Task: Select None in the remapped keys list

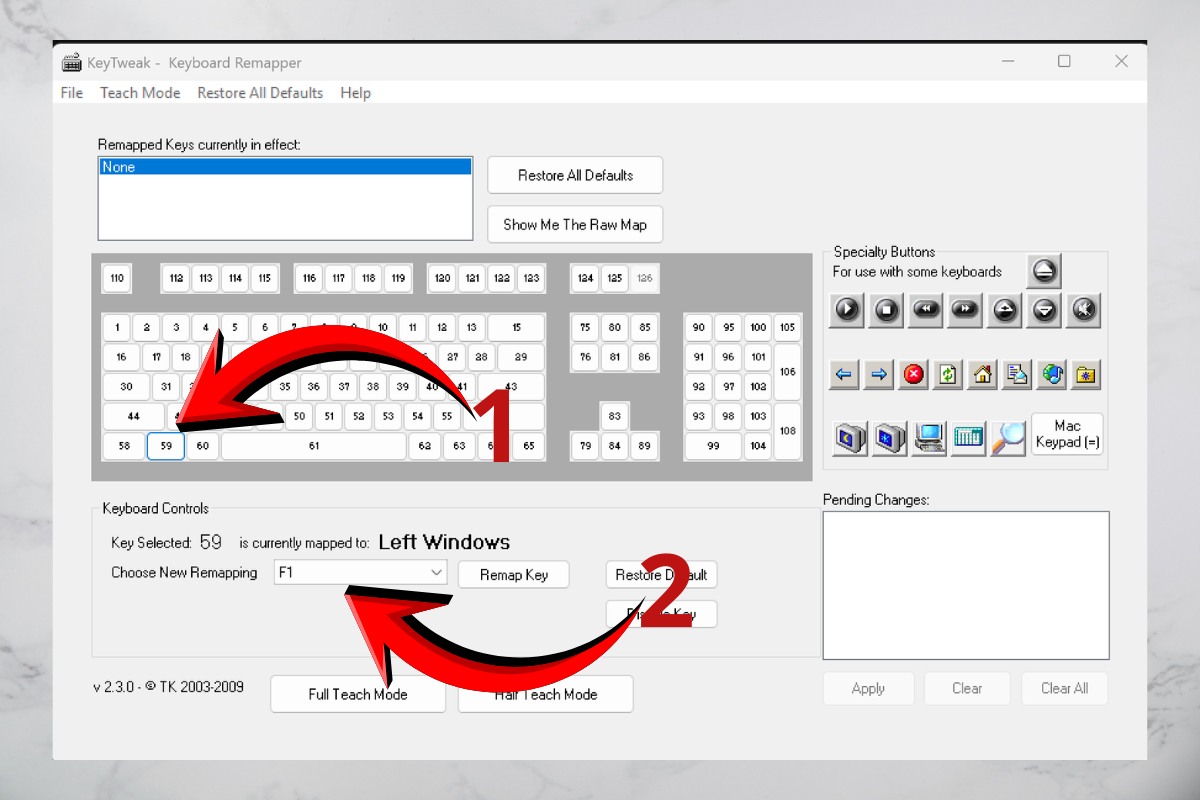Action: click(285, 167)
